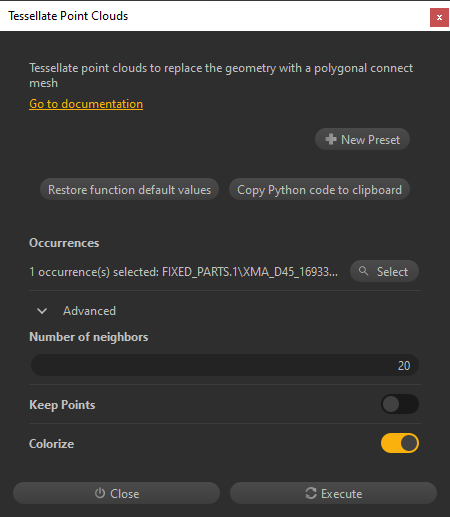Disable the Colorize toggle
Image resolution: width=450 pixels, height=517 pixels.
400,443
